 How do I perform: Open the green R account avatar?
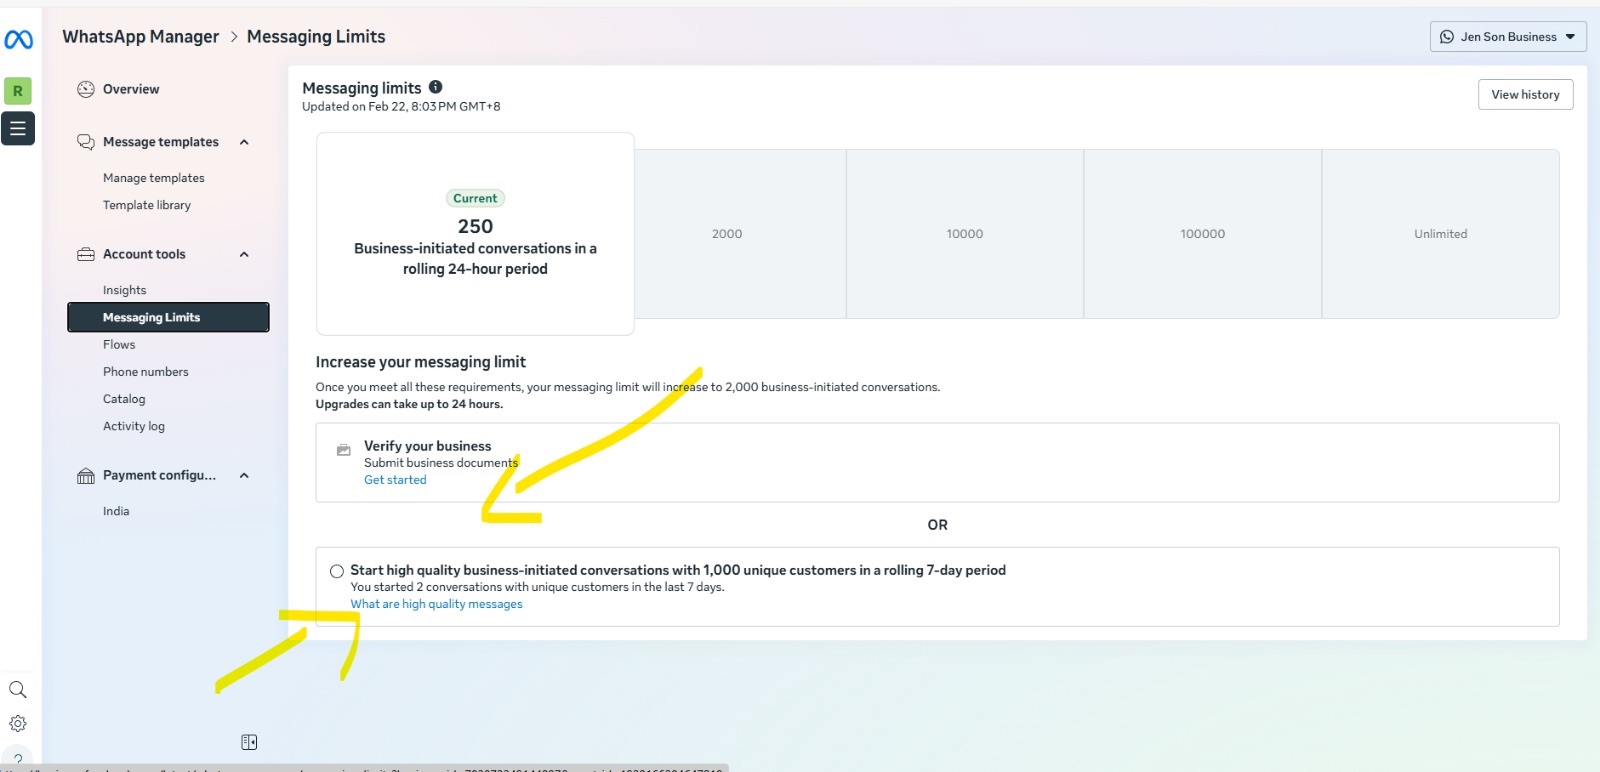[x=18, y=91]
